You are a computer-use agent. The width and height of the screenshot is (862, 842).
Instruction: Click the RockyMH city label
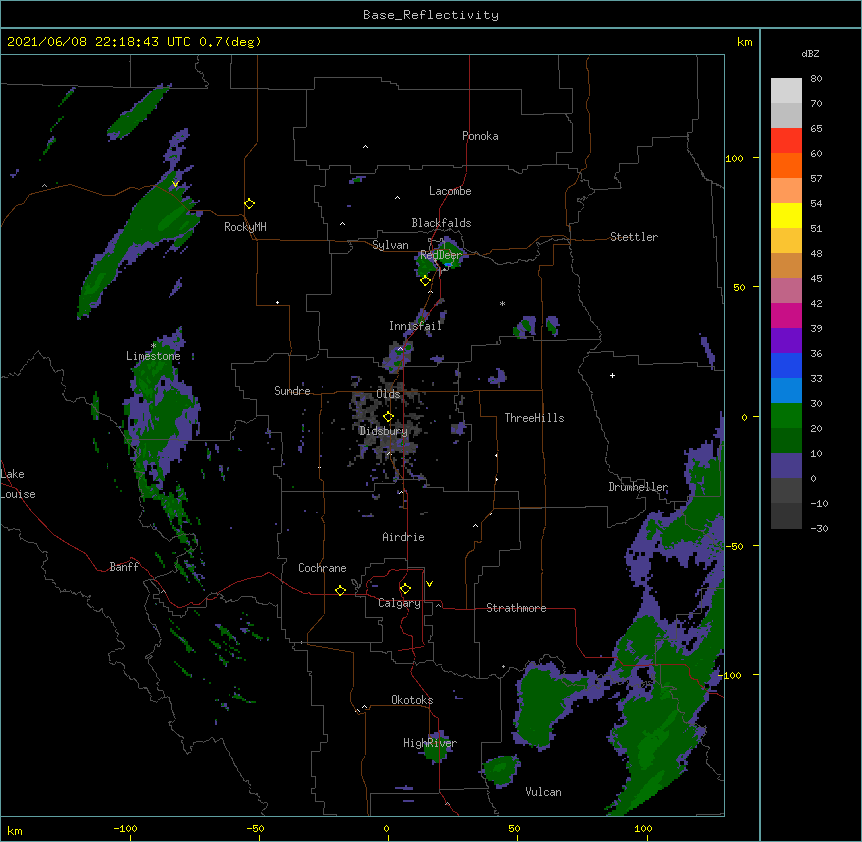click(x=245, y=227)
